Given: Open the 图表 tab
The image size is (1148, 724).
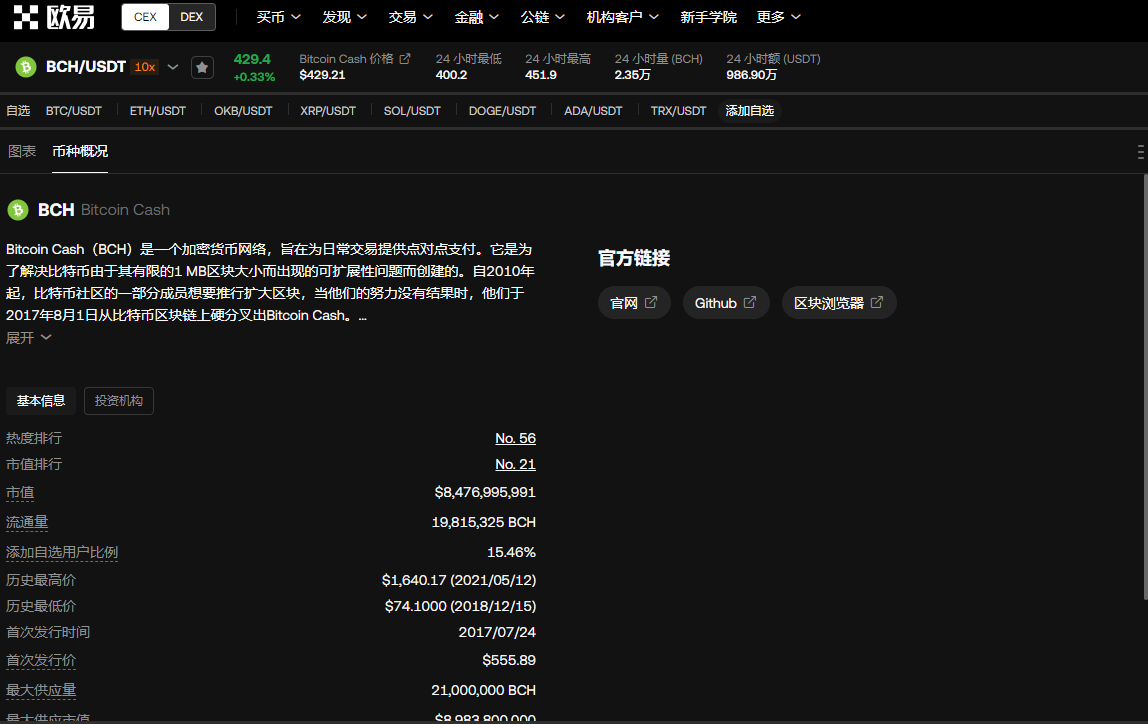Looking at the screenshot, I should pos(22,152).
